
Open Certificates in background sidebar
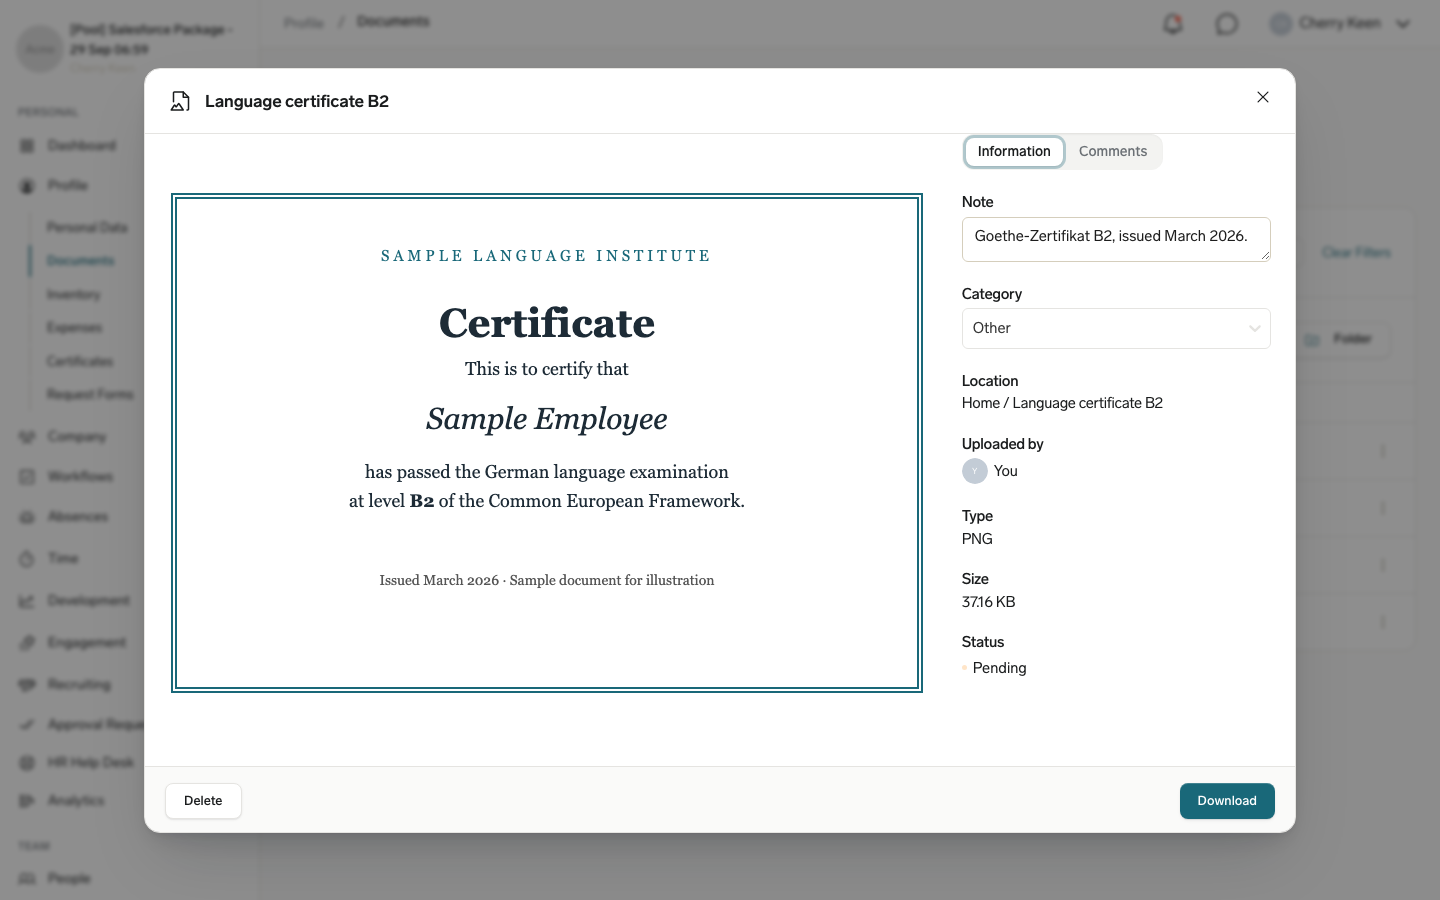80,361
